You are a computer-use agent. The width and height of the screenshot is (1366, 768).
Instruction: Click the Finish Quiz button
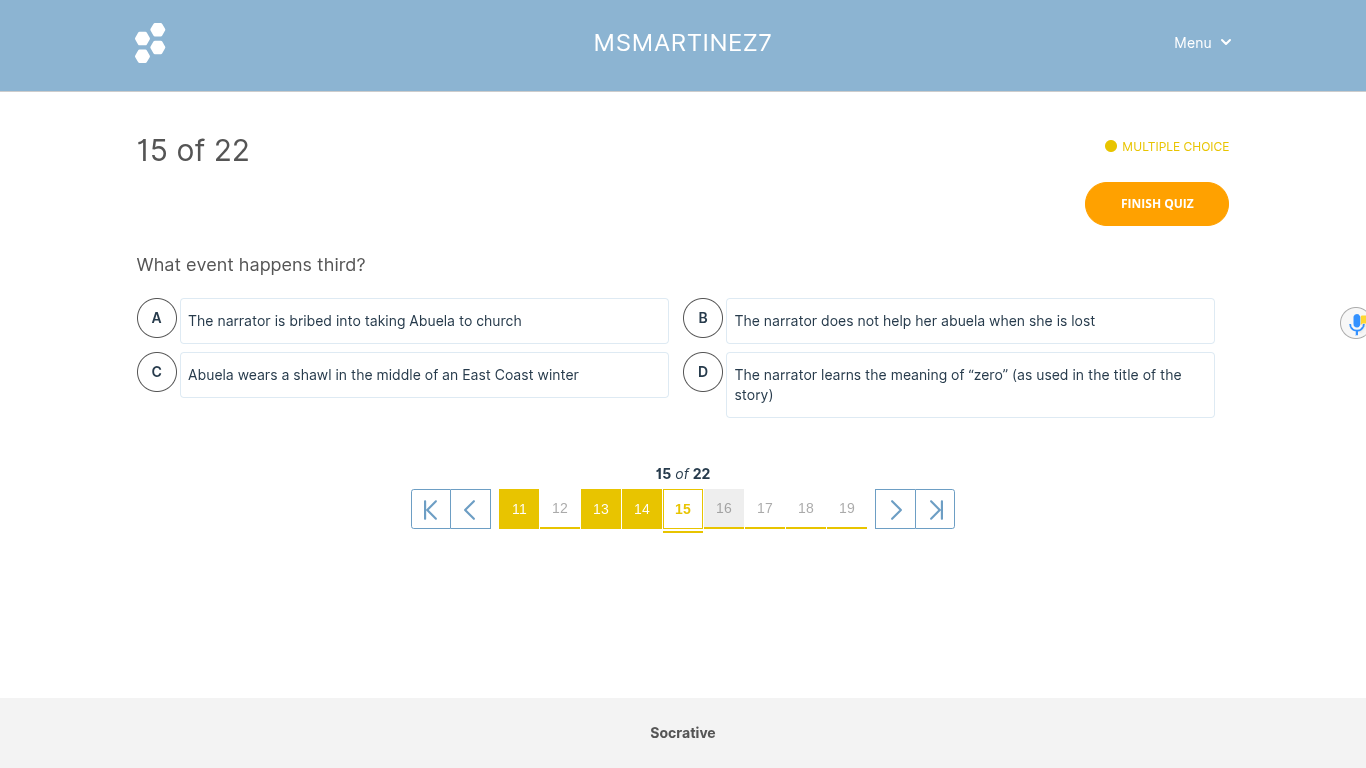point(1157,204)
